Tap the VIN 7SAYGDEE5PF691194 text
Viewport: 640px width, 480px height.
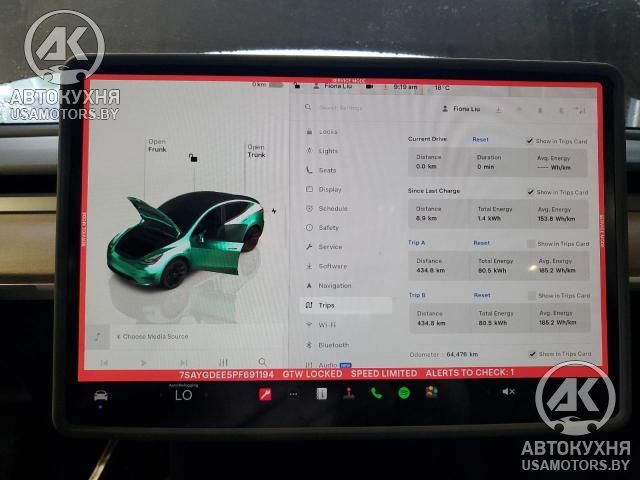point(227,375)
